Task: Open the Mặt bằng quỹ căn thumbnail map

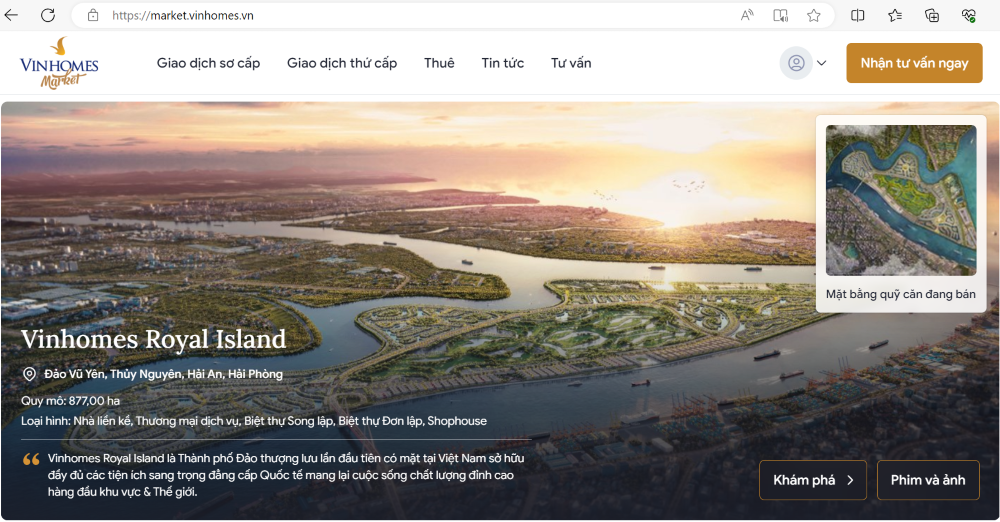Action: (x=901, y=200)
